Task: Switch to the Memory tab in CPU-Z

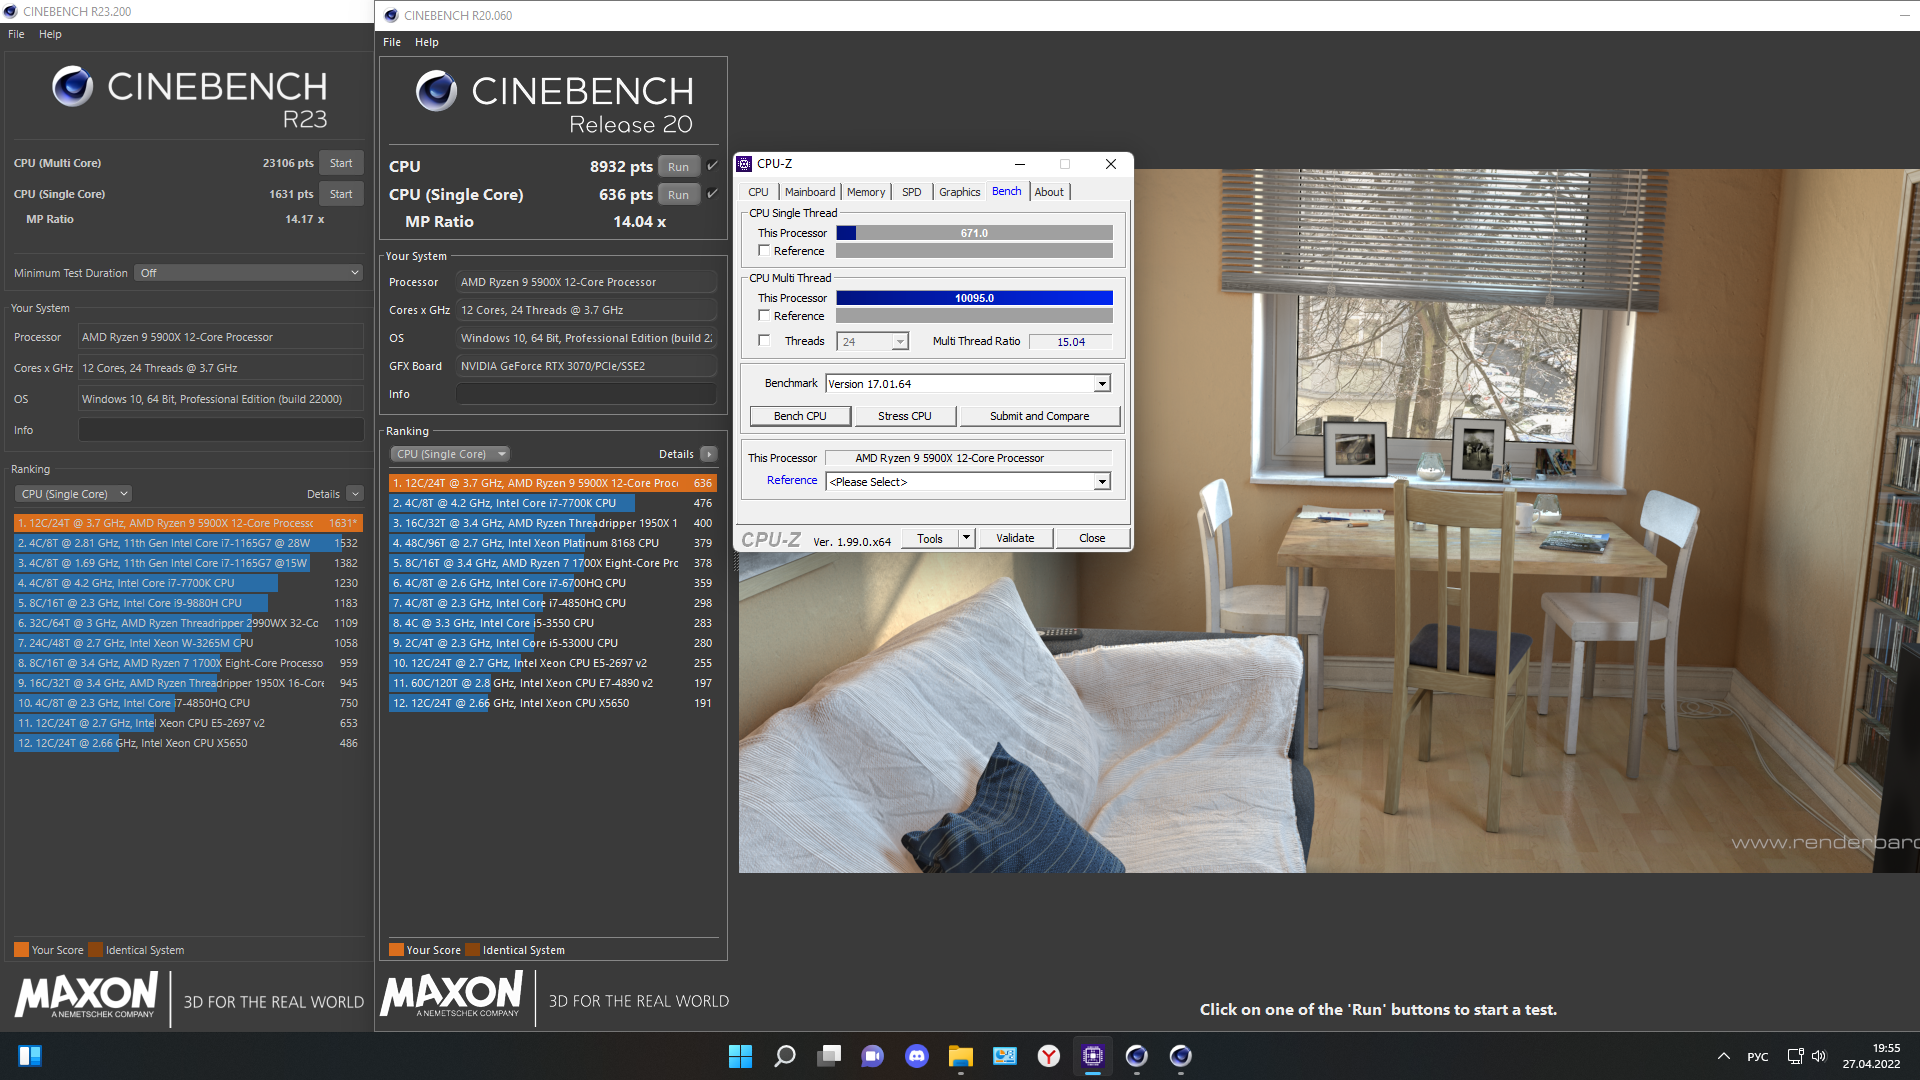Action: (x=865, y=192)
